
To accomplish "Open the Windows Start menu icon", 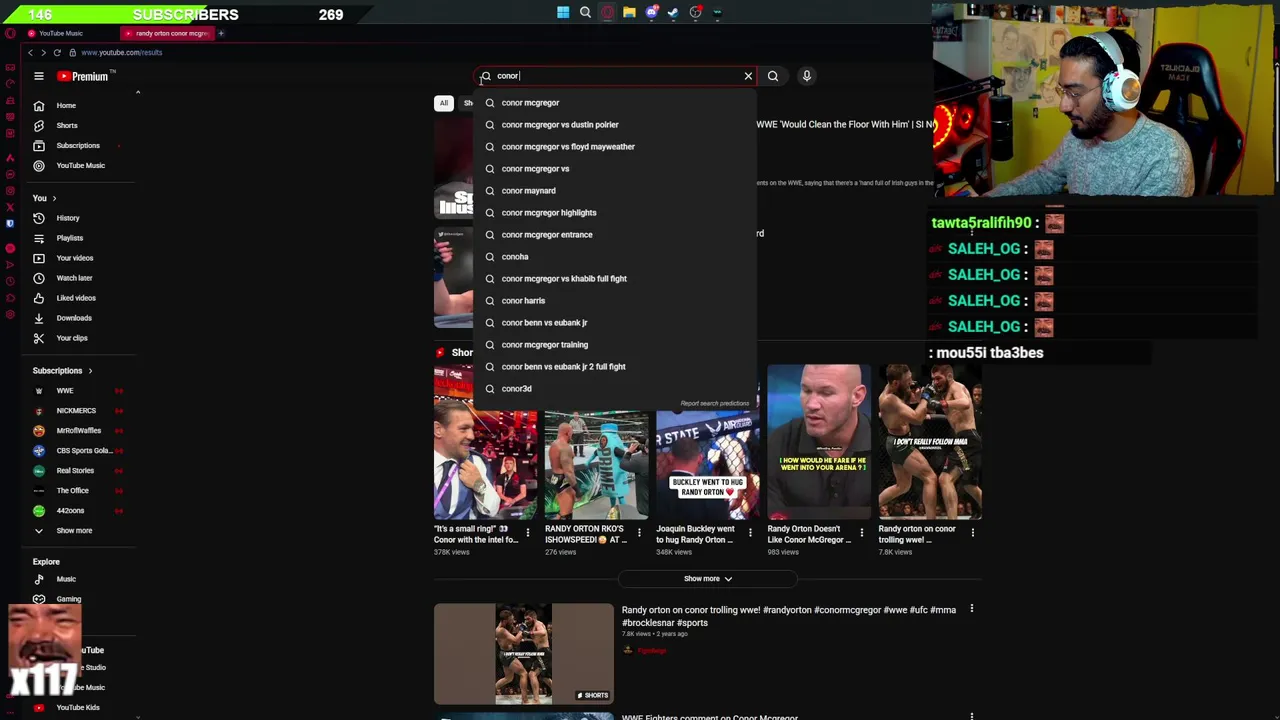I will click(563, 13).
